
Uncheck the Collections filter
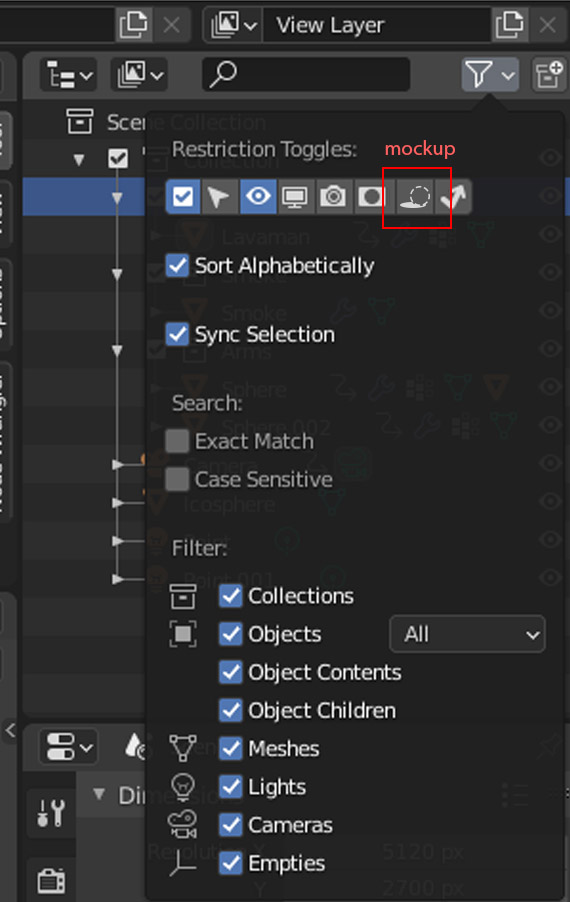pyautogui.click(x=231, y=596)
